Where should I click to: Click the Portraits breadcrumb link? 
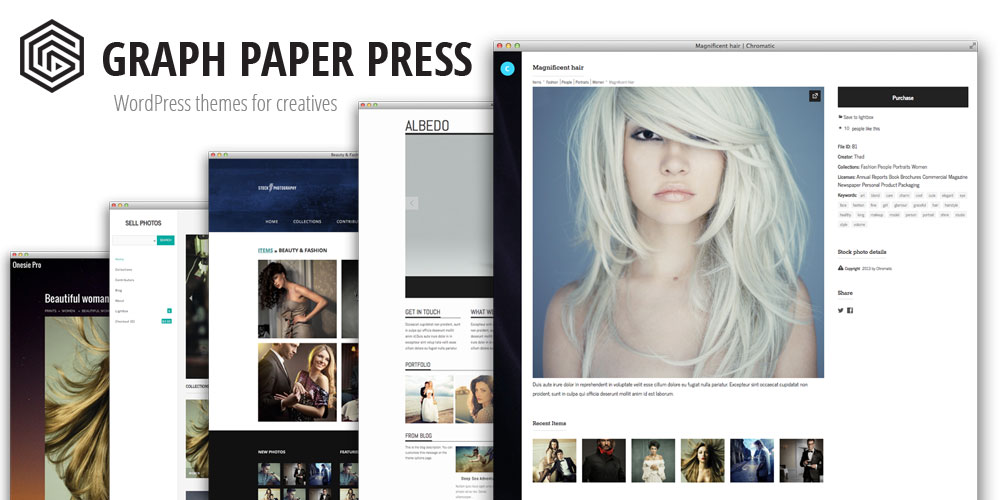click(582, 82)
